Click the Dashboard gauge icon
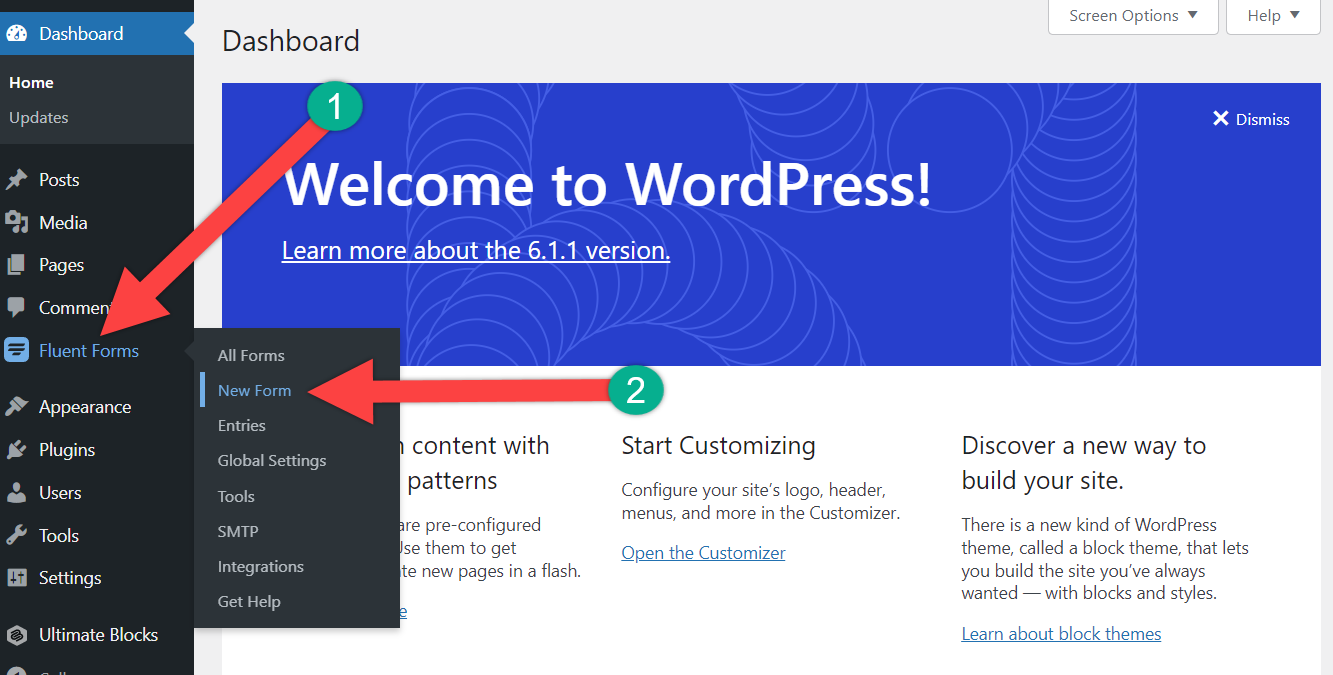The width and height of the screenshot is (1333, 675). (x=16, y=33)
